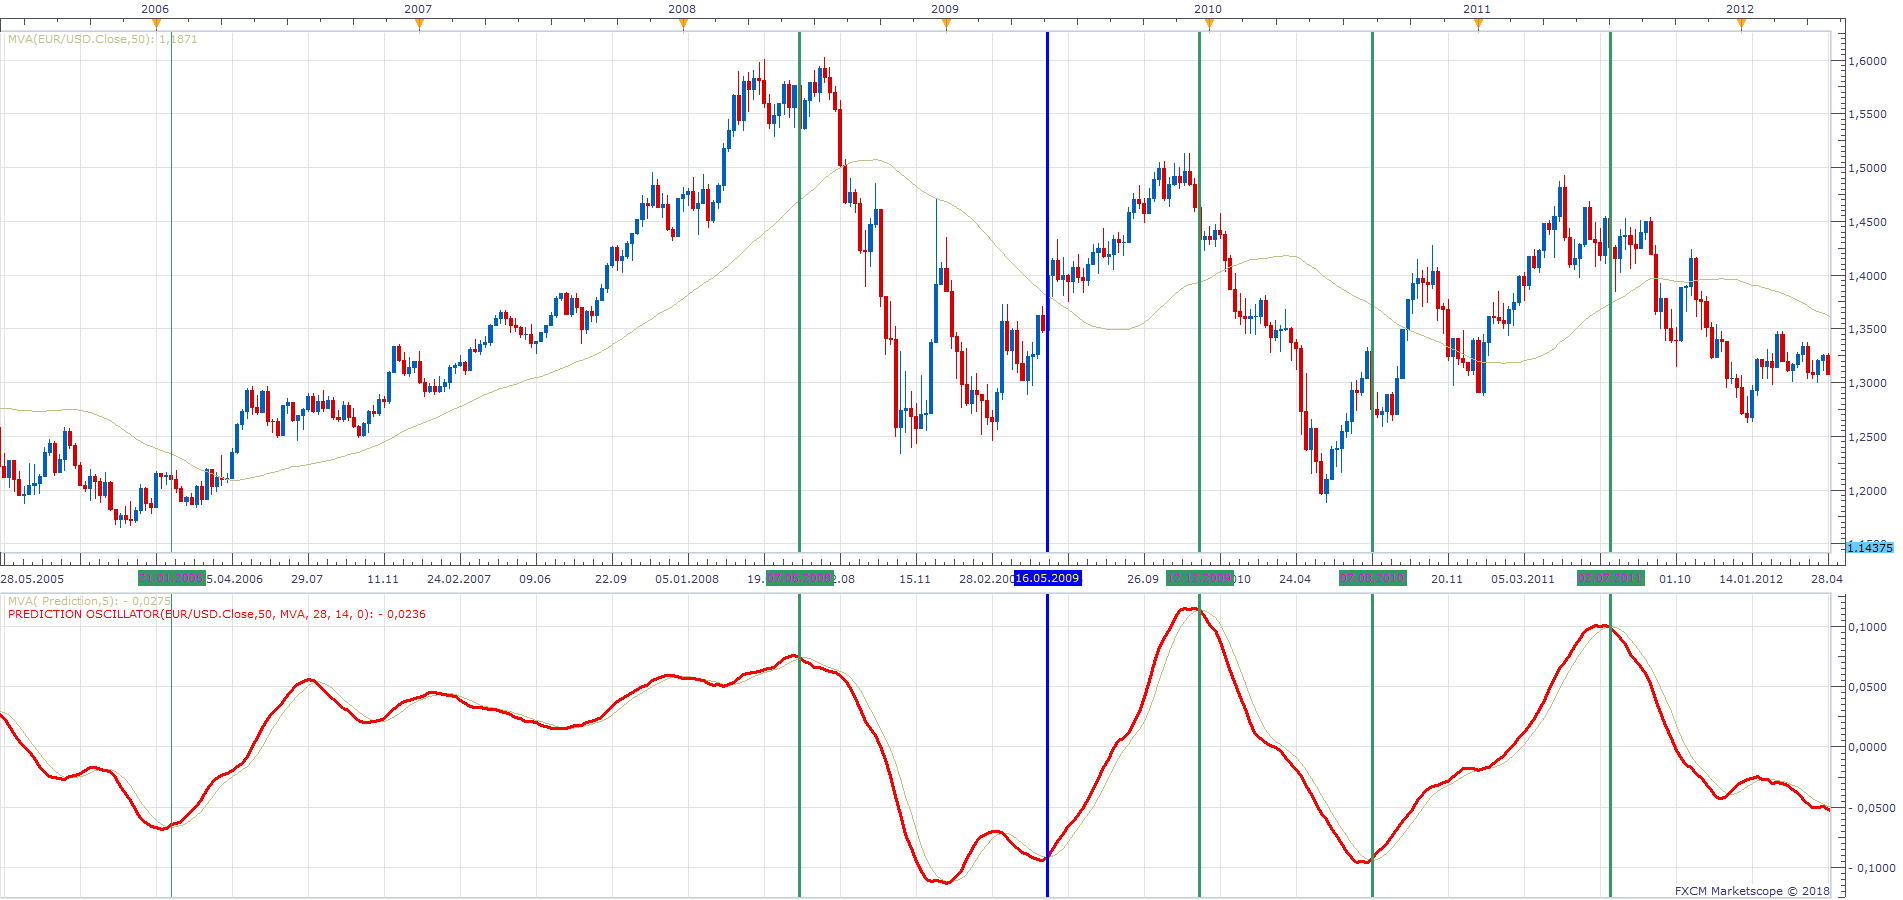Click the orange year marker under 2007
Screen dimensions: 1903x900
coord(419,24)
